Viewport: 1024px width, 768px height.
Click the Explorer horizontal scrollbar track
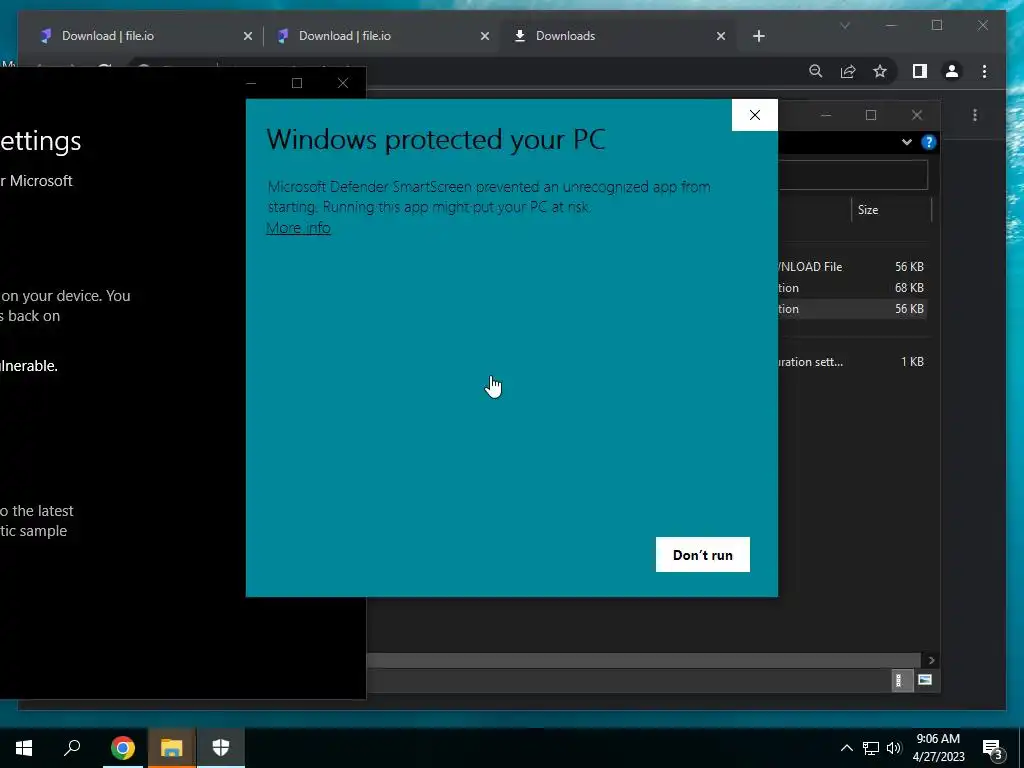pos(643,660)
